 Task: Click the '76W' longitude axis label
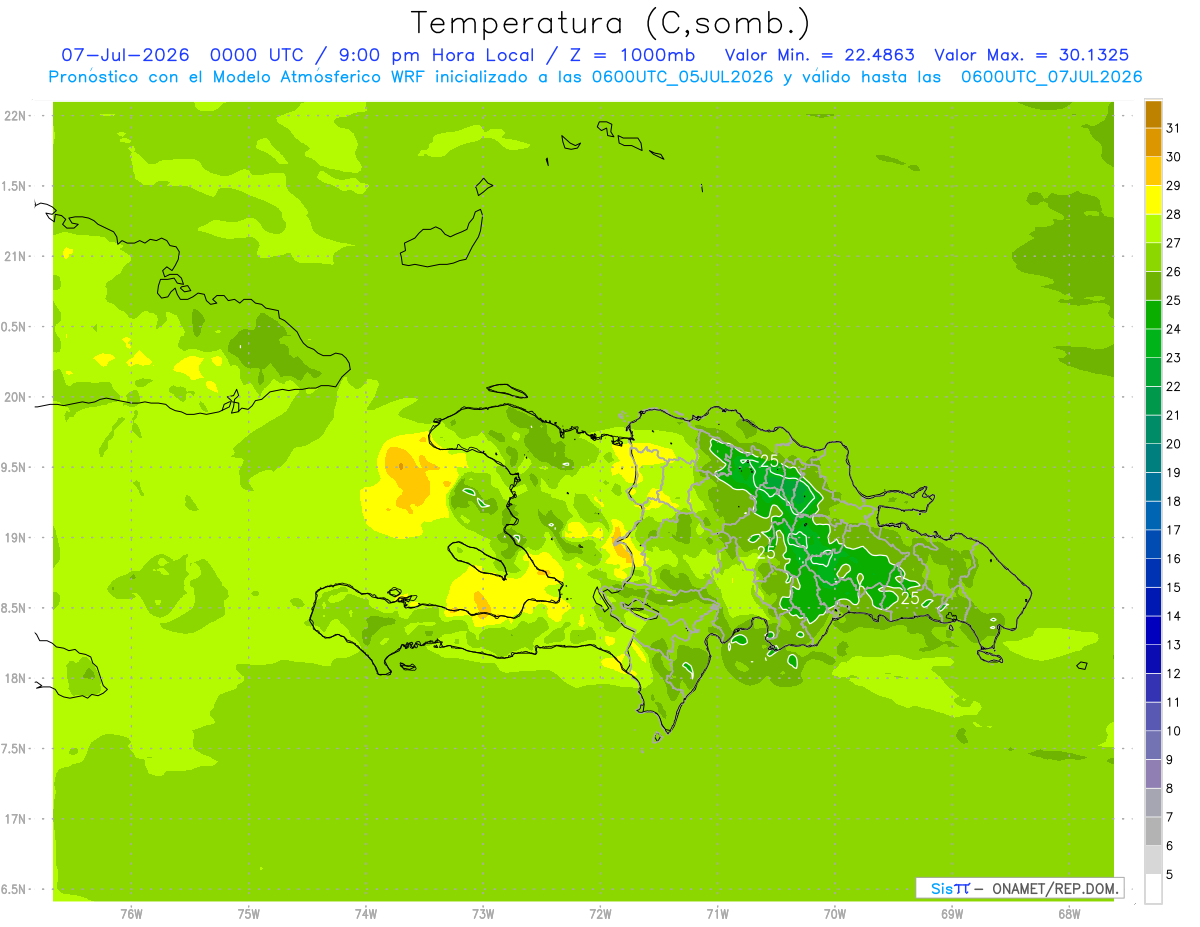(x=131, y=913)
